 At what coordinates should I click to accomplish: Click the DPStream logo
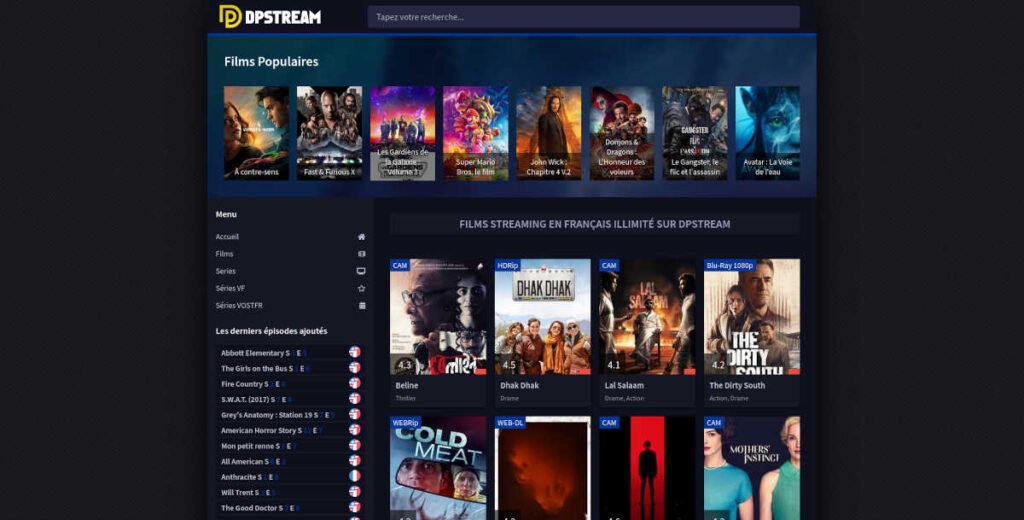pyautogui.click(x=270, y=16)
